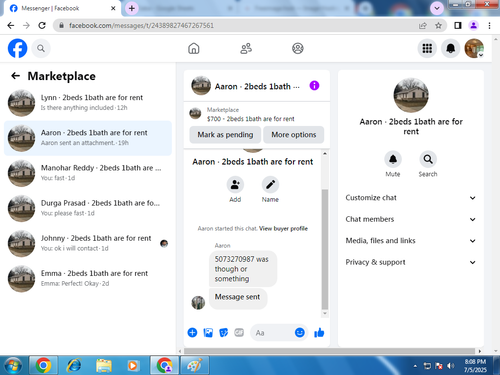Choose a GIF icon in composer
This screenshot has width=500, height=375.
point(239,332)
